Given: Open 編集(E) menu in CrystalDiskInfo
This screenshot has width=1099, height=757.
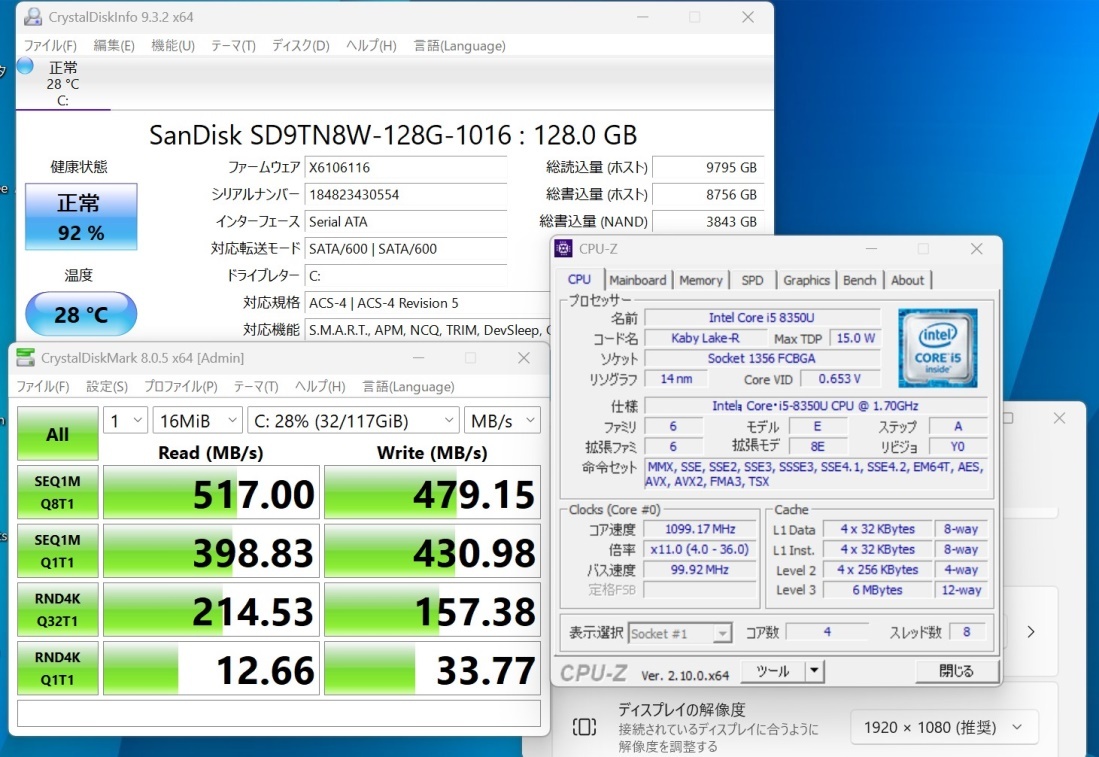Looking at the screenshot, I should pyautogui.click(x=114, y=46).
